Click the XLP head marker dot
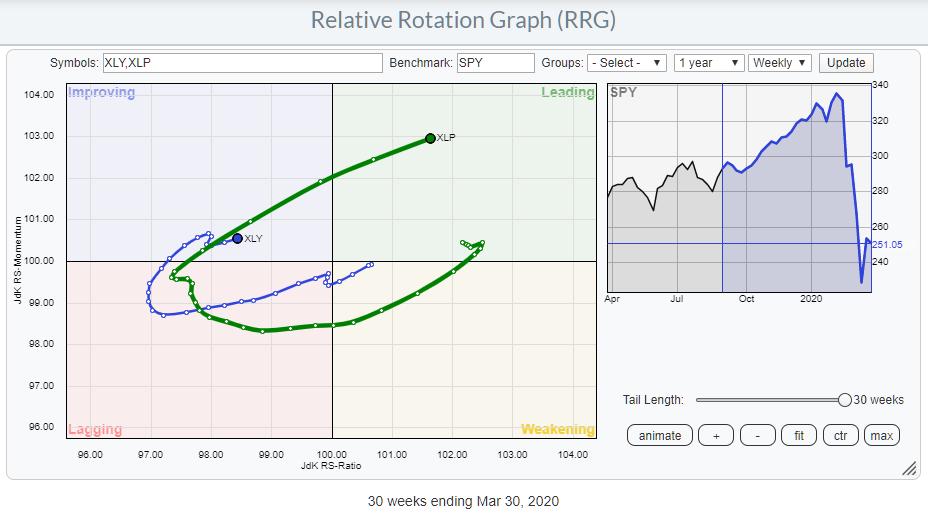Screen dimensions: 928x515 pyautogui.click(x=430, y=138)
